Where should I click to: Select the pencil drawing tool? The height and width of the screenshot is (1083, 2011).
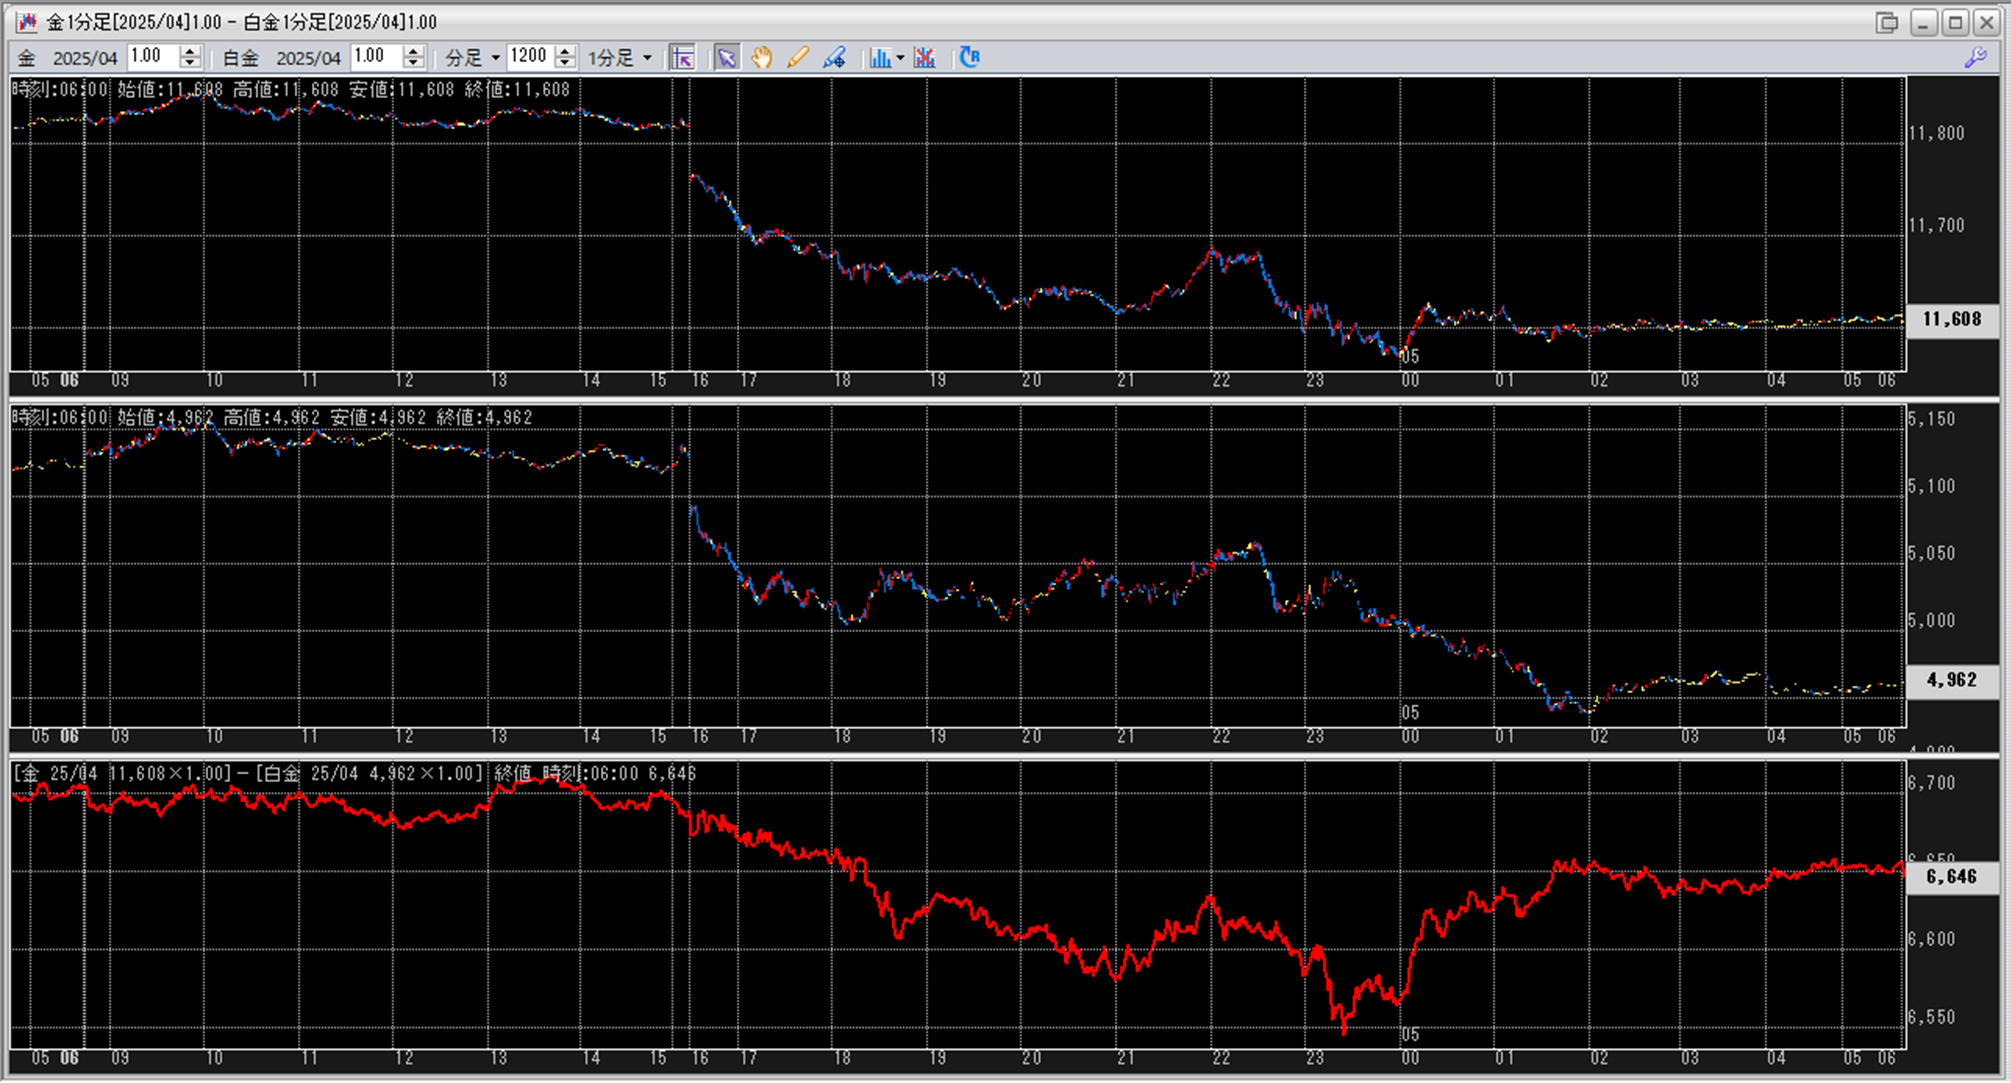(x=797, y=58)
